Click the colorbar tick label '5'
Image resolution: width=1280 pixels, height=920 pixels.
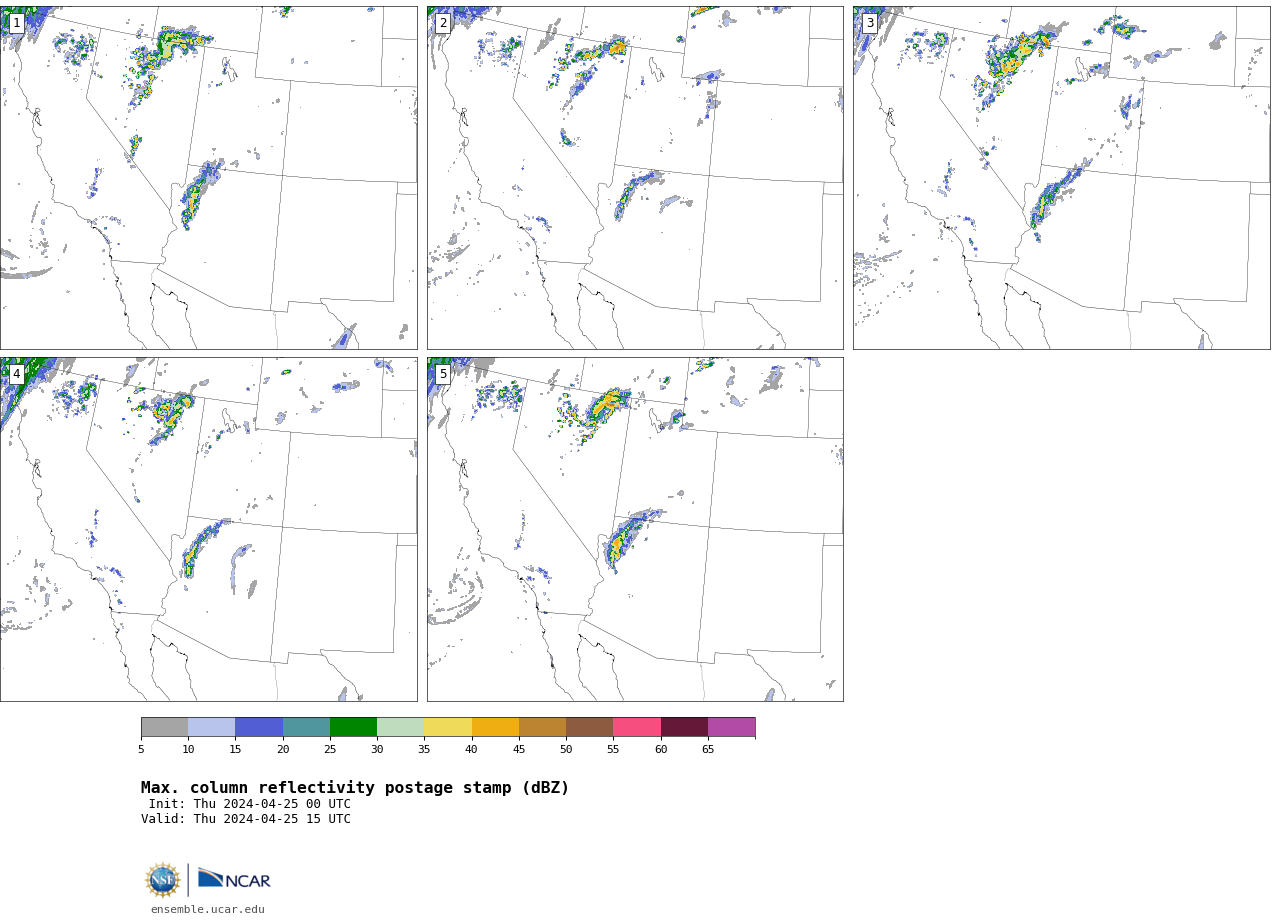pos(141,750)
